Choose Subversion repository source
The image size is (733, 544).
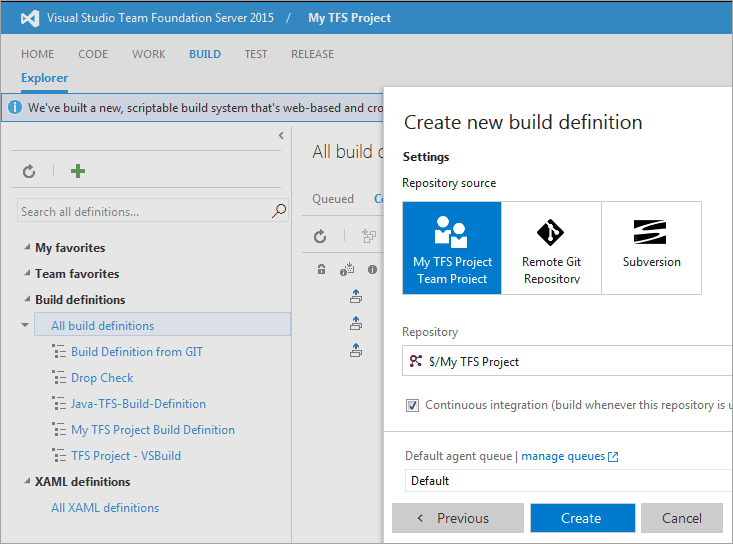[x=651, y=248]
